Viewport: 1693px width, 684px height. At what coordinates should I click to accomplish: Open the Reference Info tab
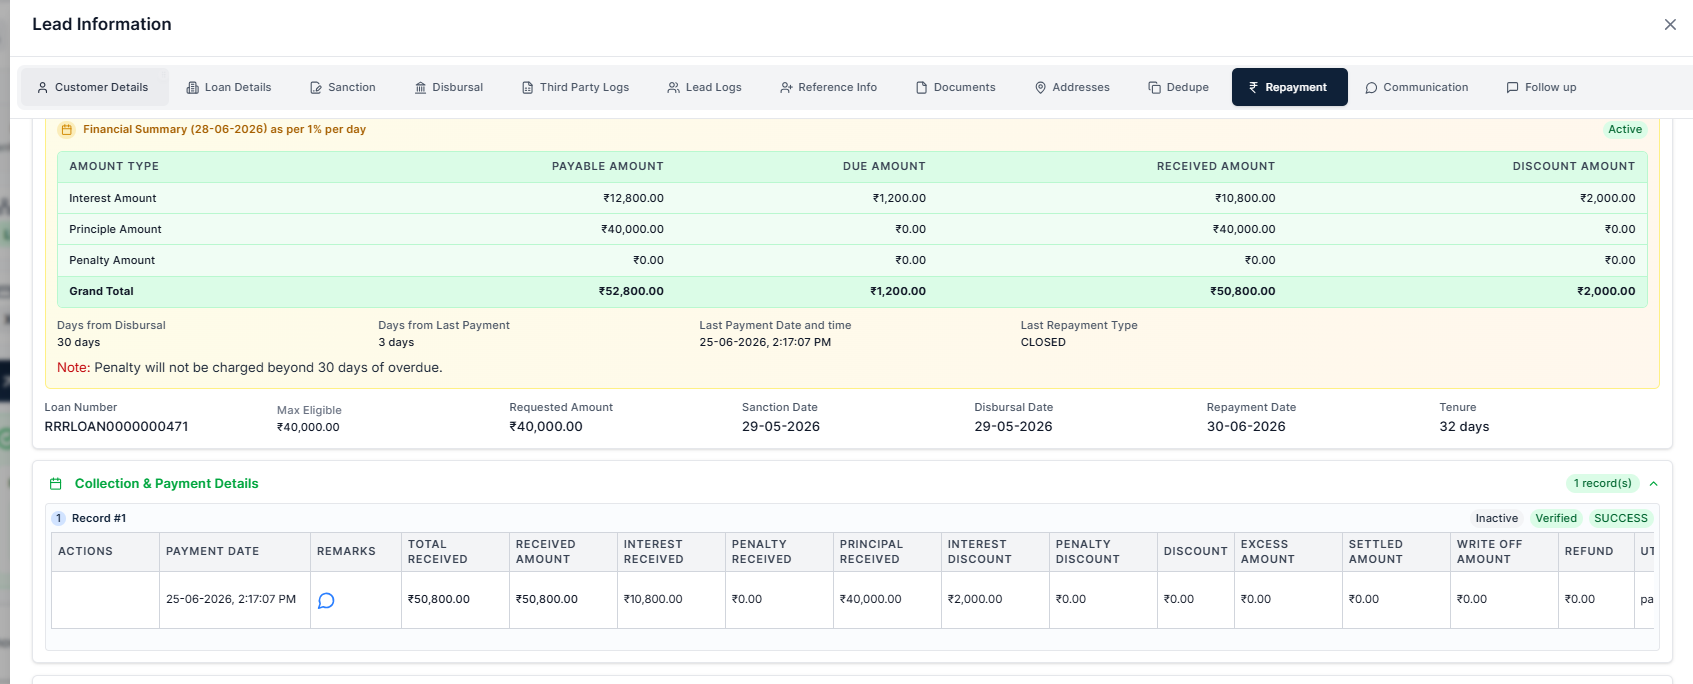[829, 87]
